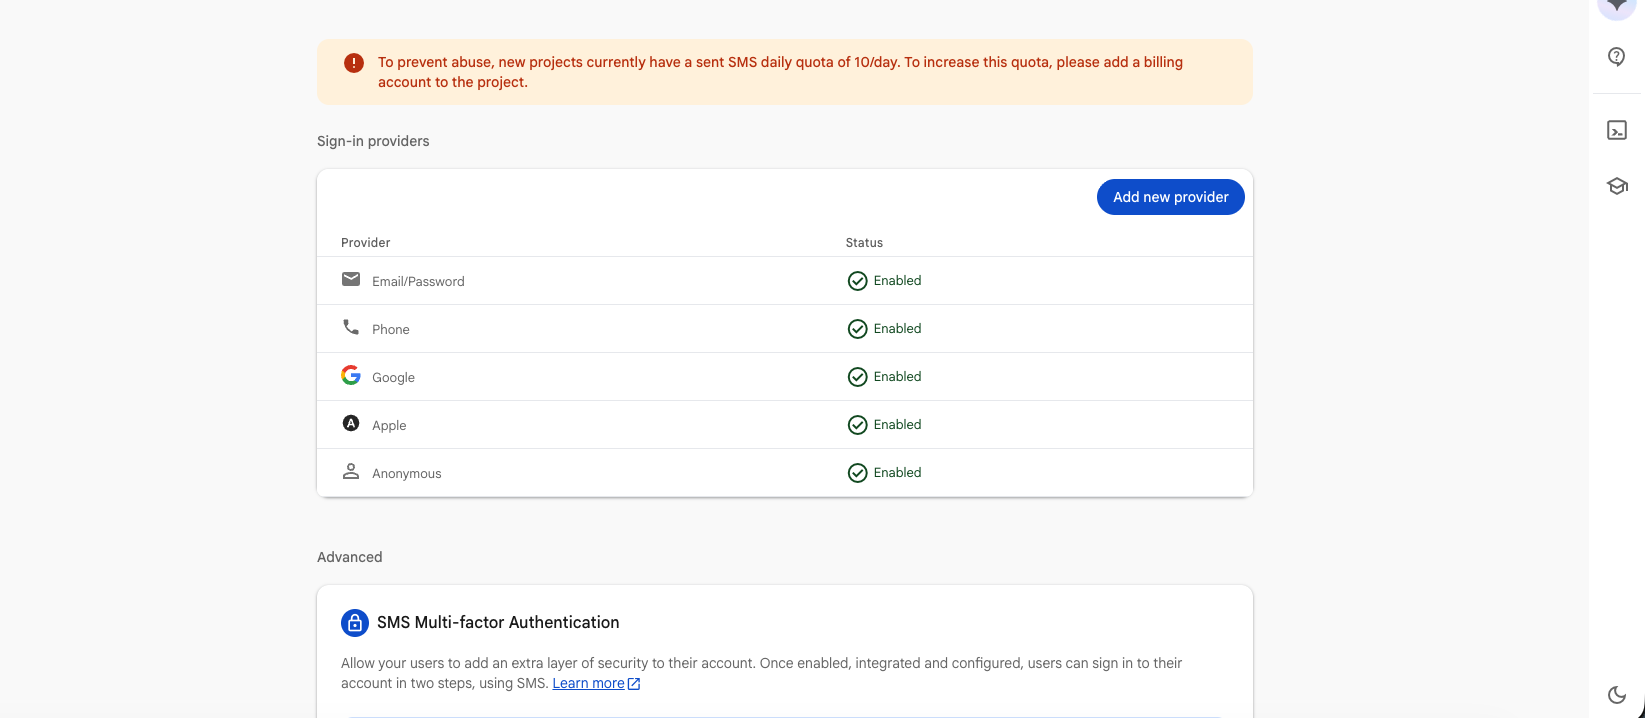This screenshot has height=718, width=1645.
Task: Click the Advanced section heading
Action: click(x=349, y=557)
